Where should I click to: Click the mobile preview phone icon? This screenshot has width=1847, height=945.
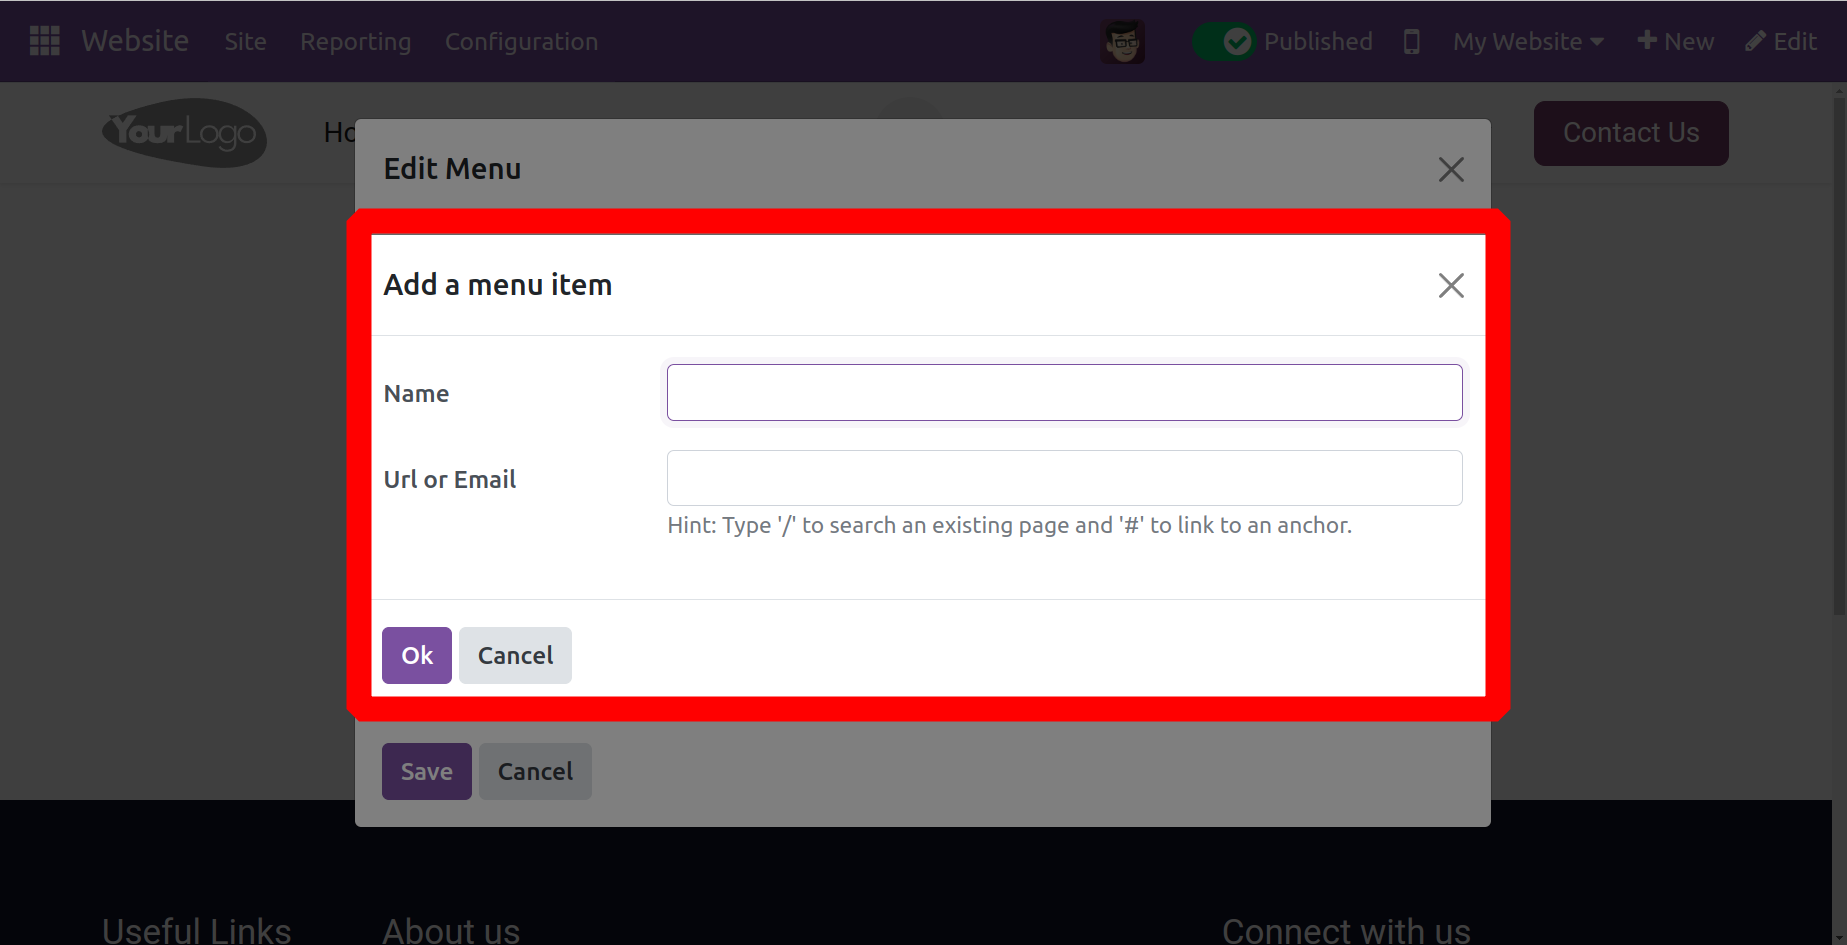click(1411, 42)
